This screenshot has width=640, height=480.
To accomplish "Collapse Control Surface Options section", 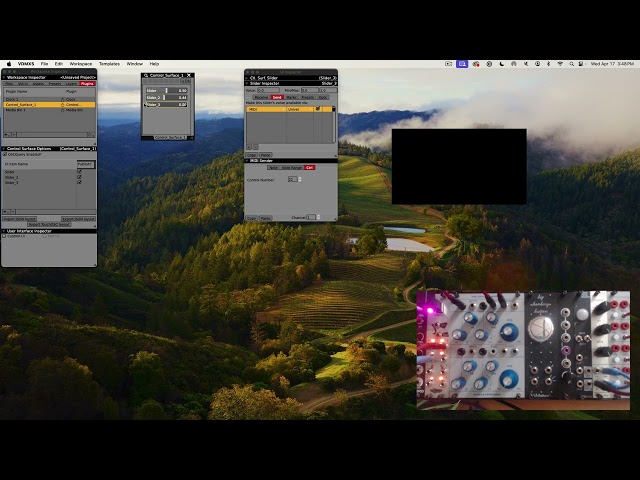I will [4, 149].
